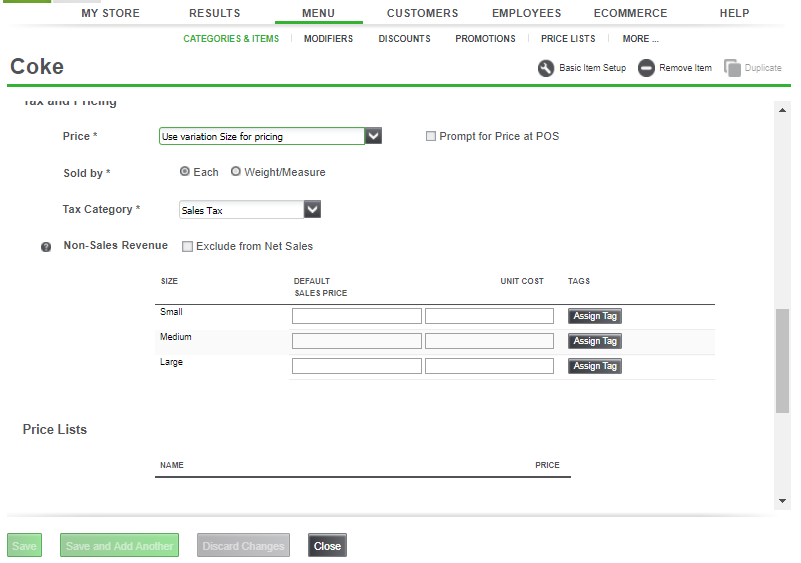Screen dimensions: 801x563
Task: Click the Coke item title
Action: [x=37, y=67]
